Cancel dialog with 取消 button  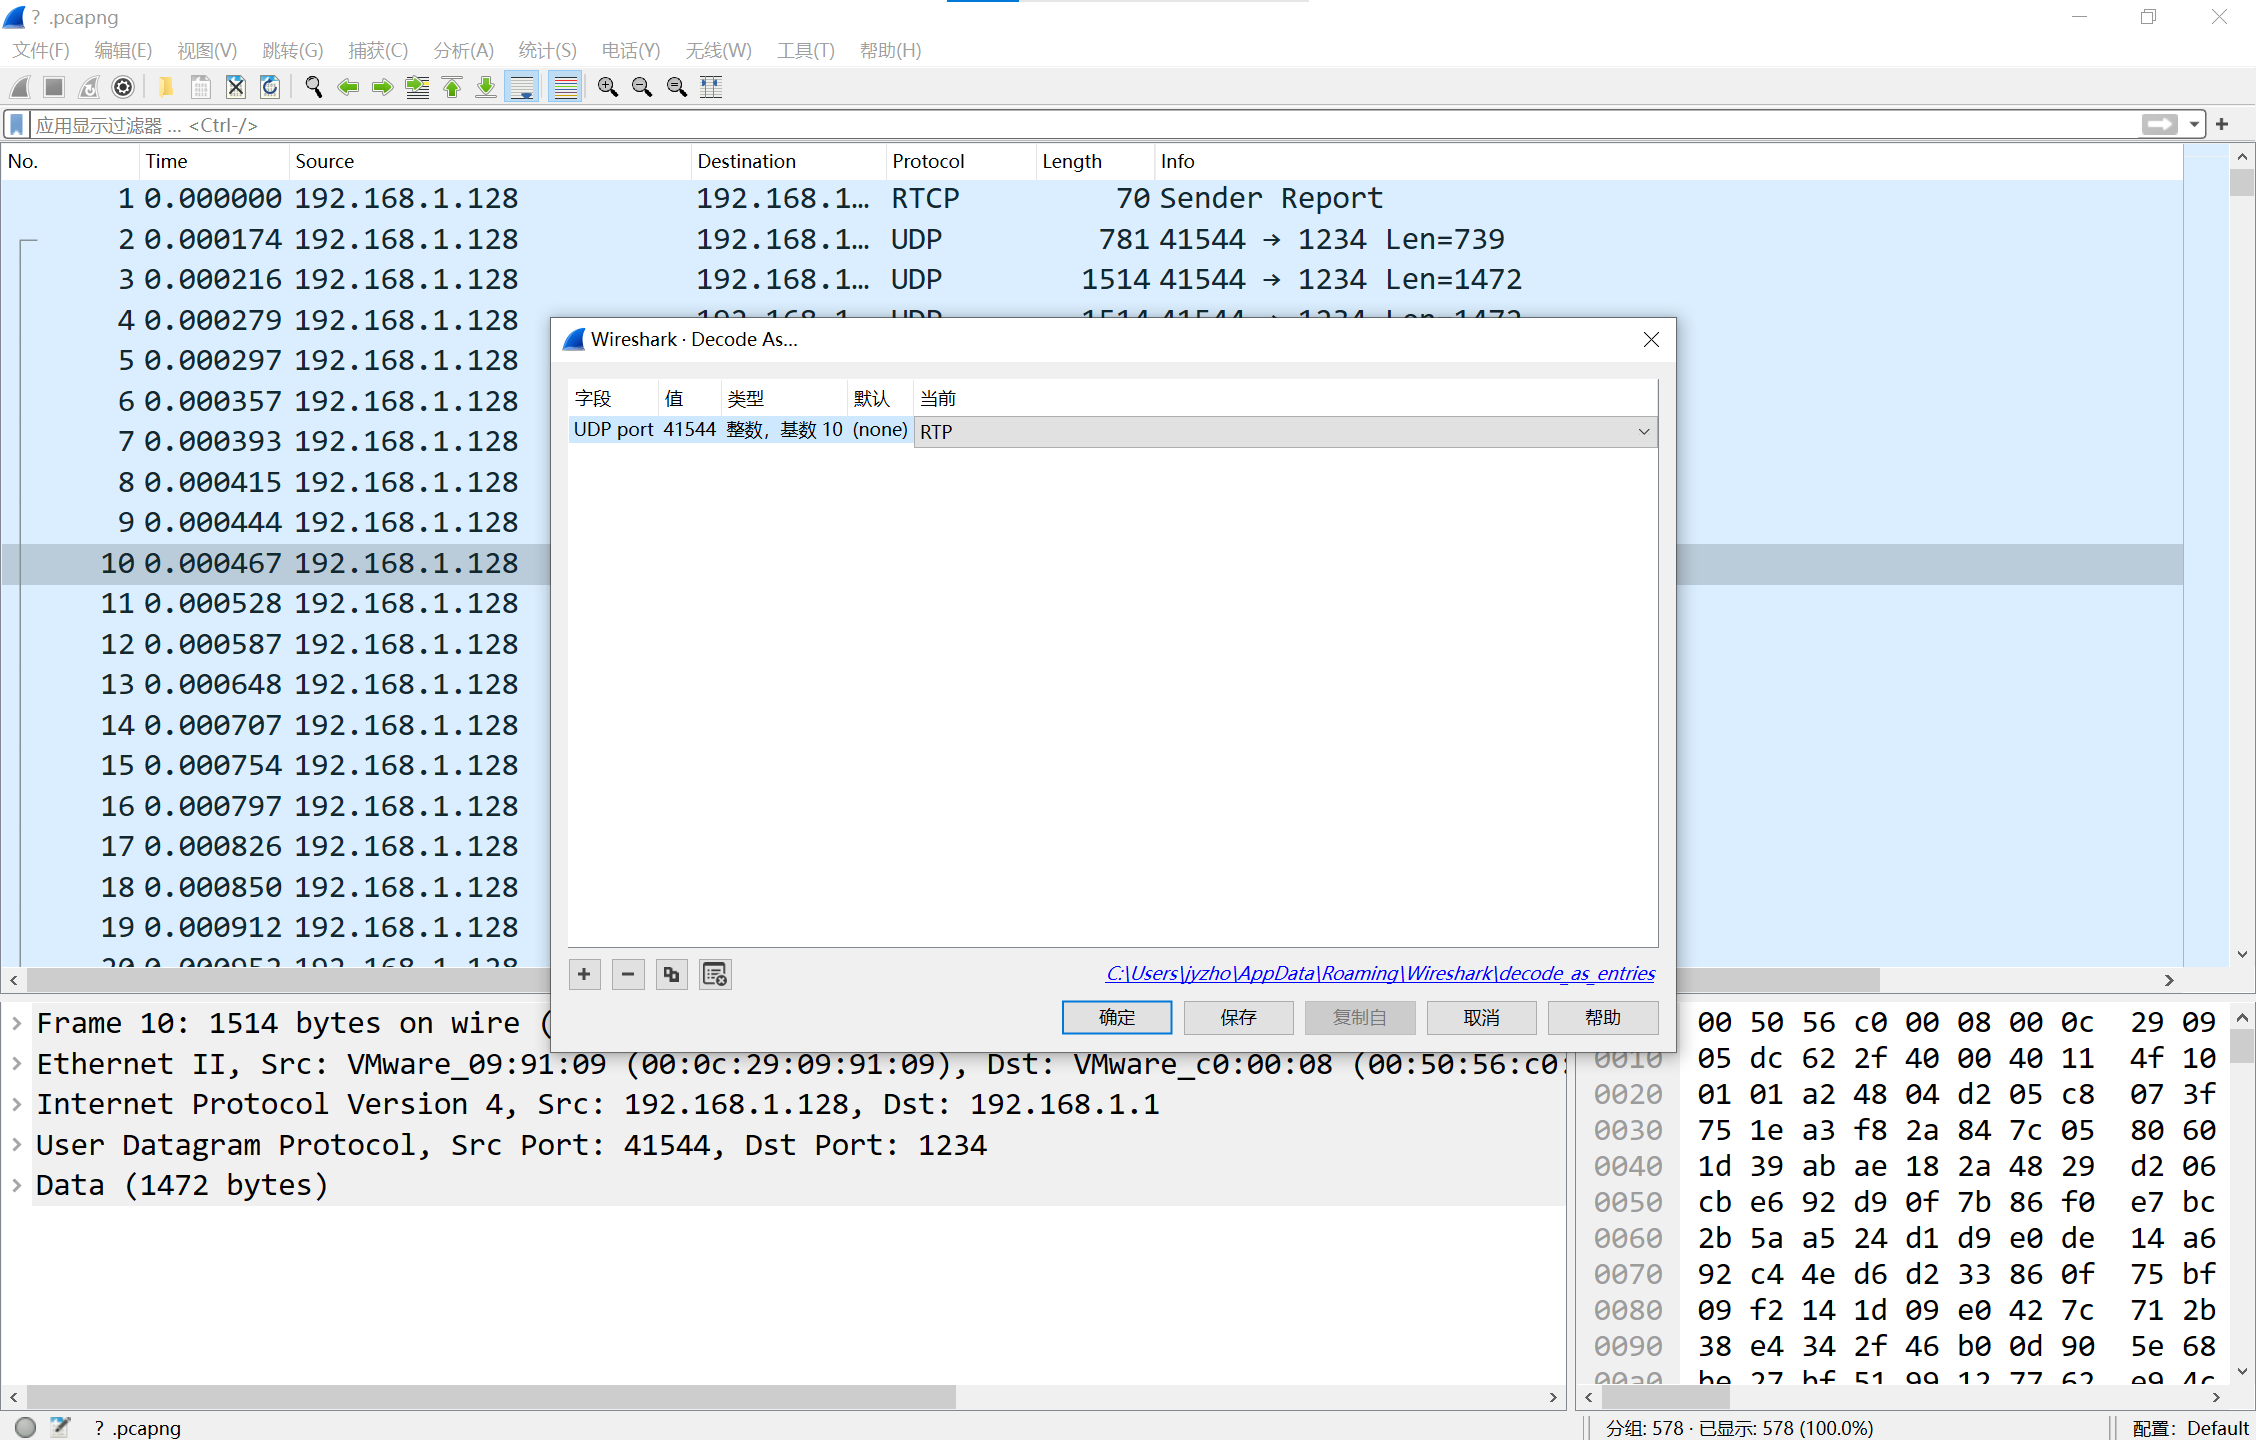point(1481,1018)
